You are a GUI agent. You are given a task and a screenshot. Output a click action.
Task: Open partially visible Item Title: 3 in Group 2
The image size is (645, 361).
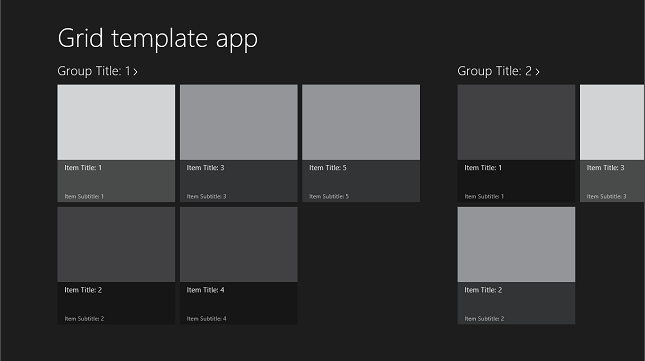612,143
